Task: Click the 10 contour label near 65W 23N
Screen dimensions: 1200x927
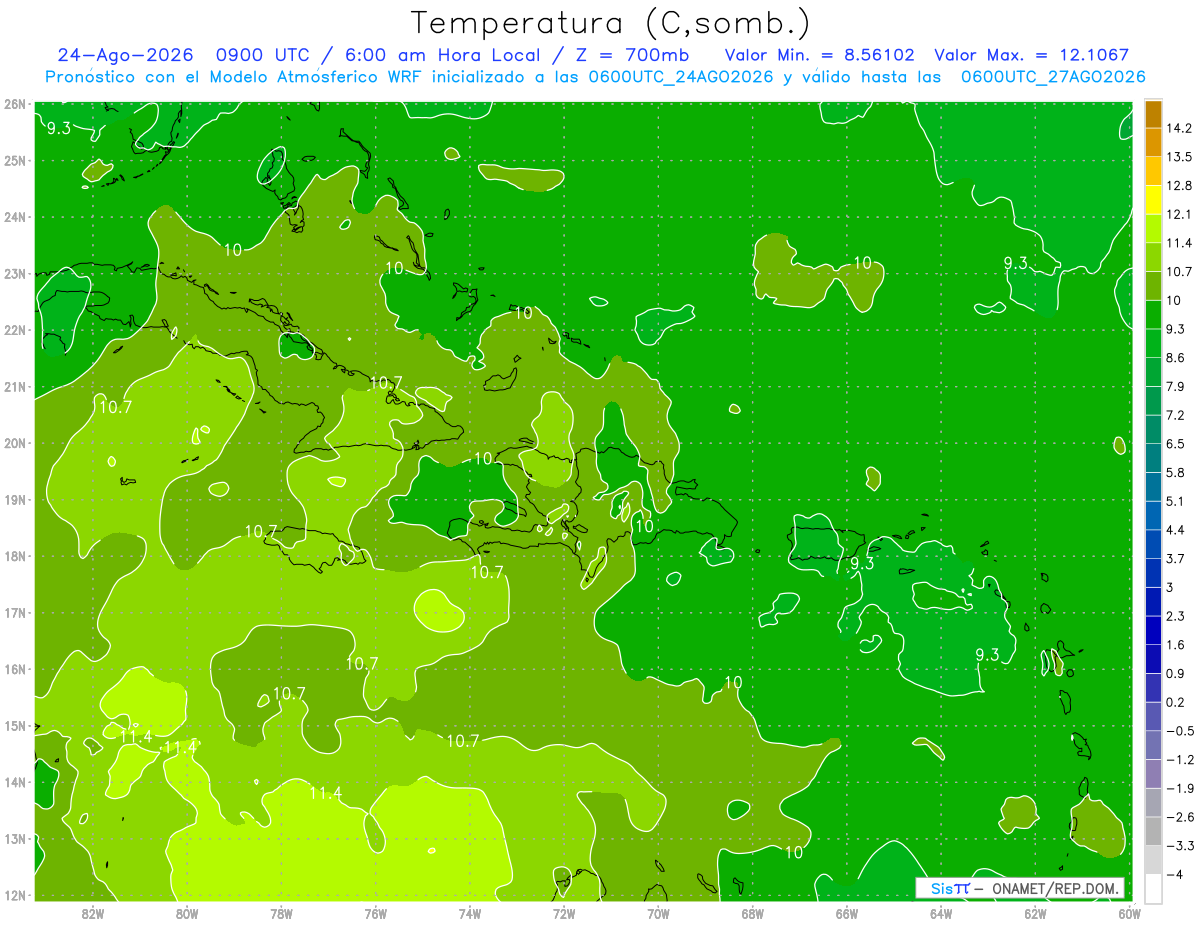Action: (863, 263)
